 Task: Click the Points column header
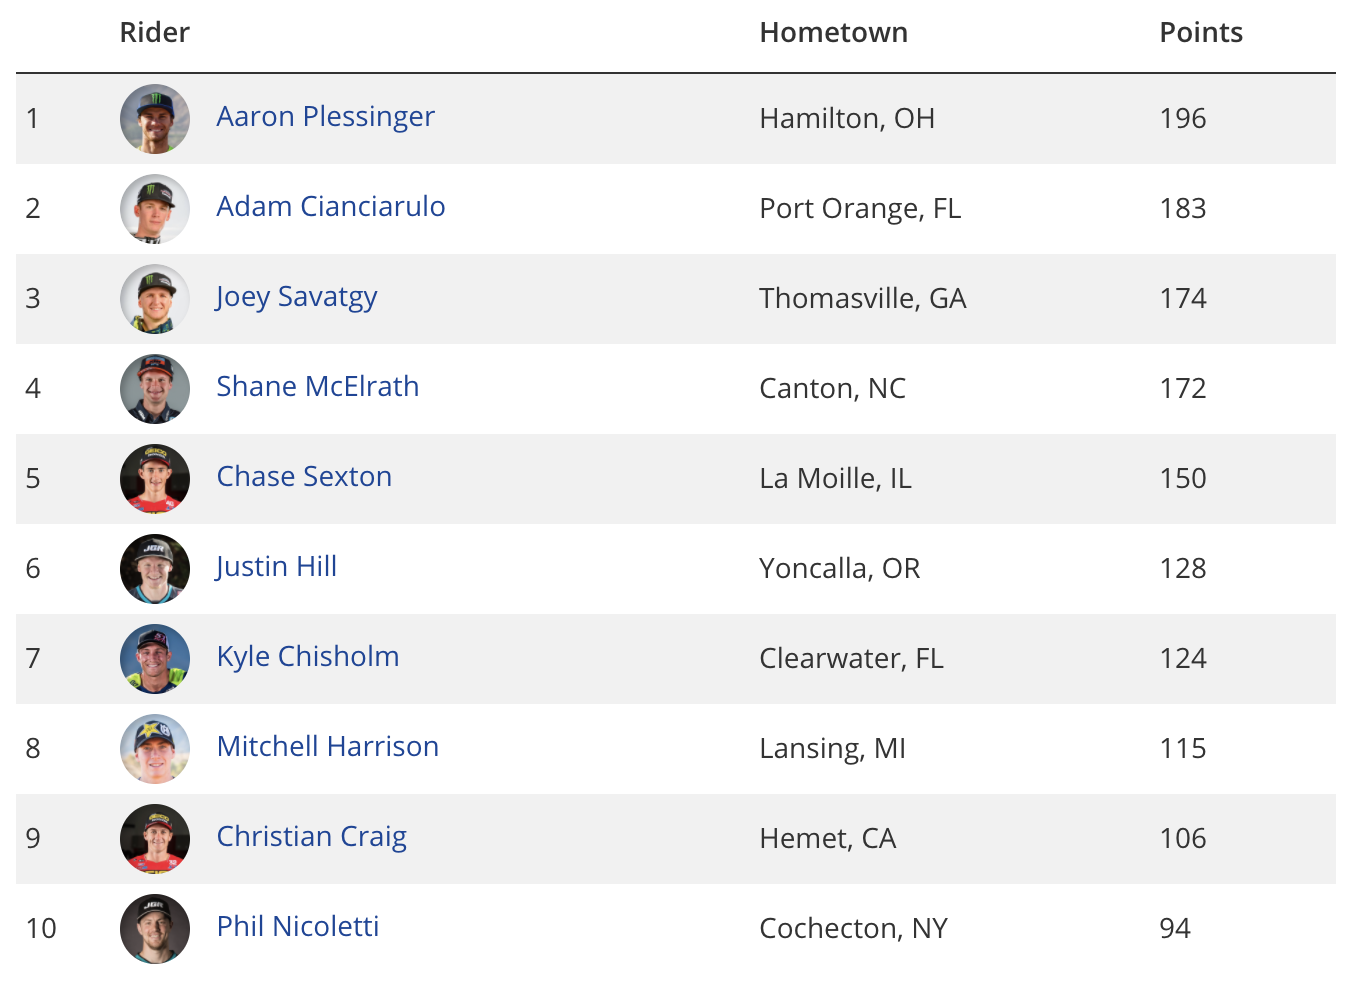pyautogui.click(x=1201, y=33)
